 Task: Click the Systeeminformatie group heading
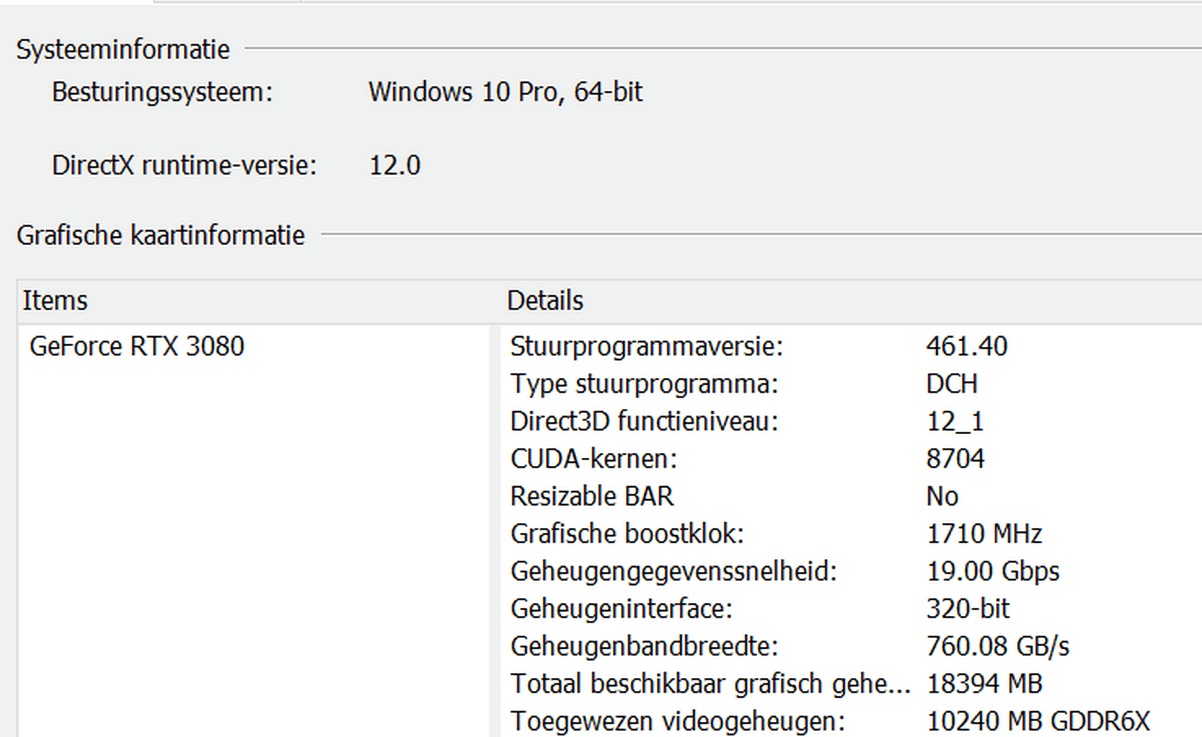point(123,49)
